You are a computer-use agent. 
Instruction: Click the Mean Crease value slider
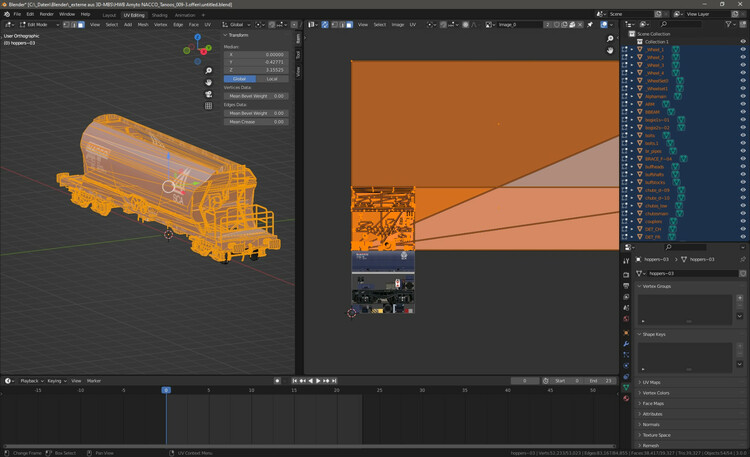pyautogui.click(x=256, y=122)
